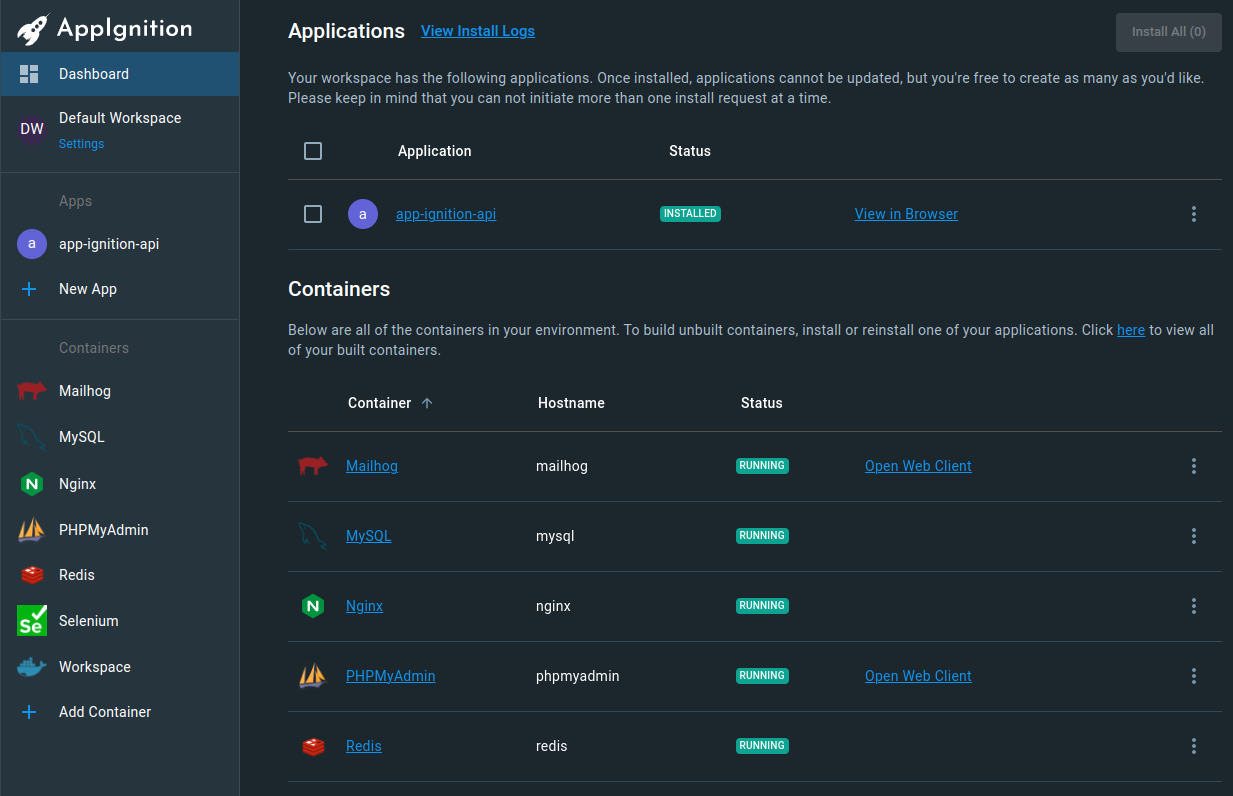Click the Selenium icon in the sidebar

(x=31, y=620)
